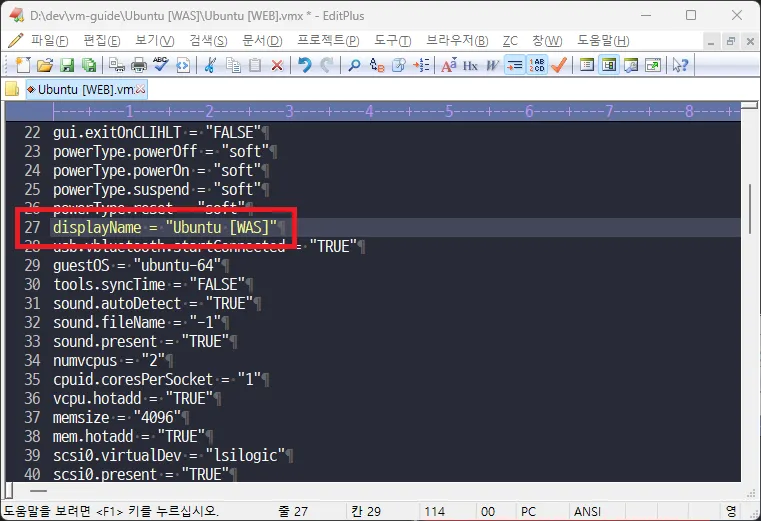Click the 칸 29 status bar field
The image size is (761, 521).
tap(366, 511)
